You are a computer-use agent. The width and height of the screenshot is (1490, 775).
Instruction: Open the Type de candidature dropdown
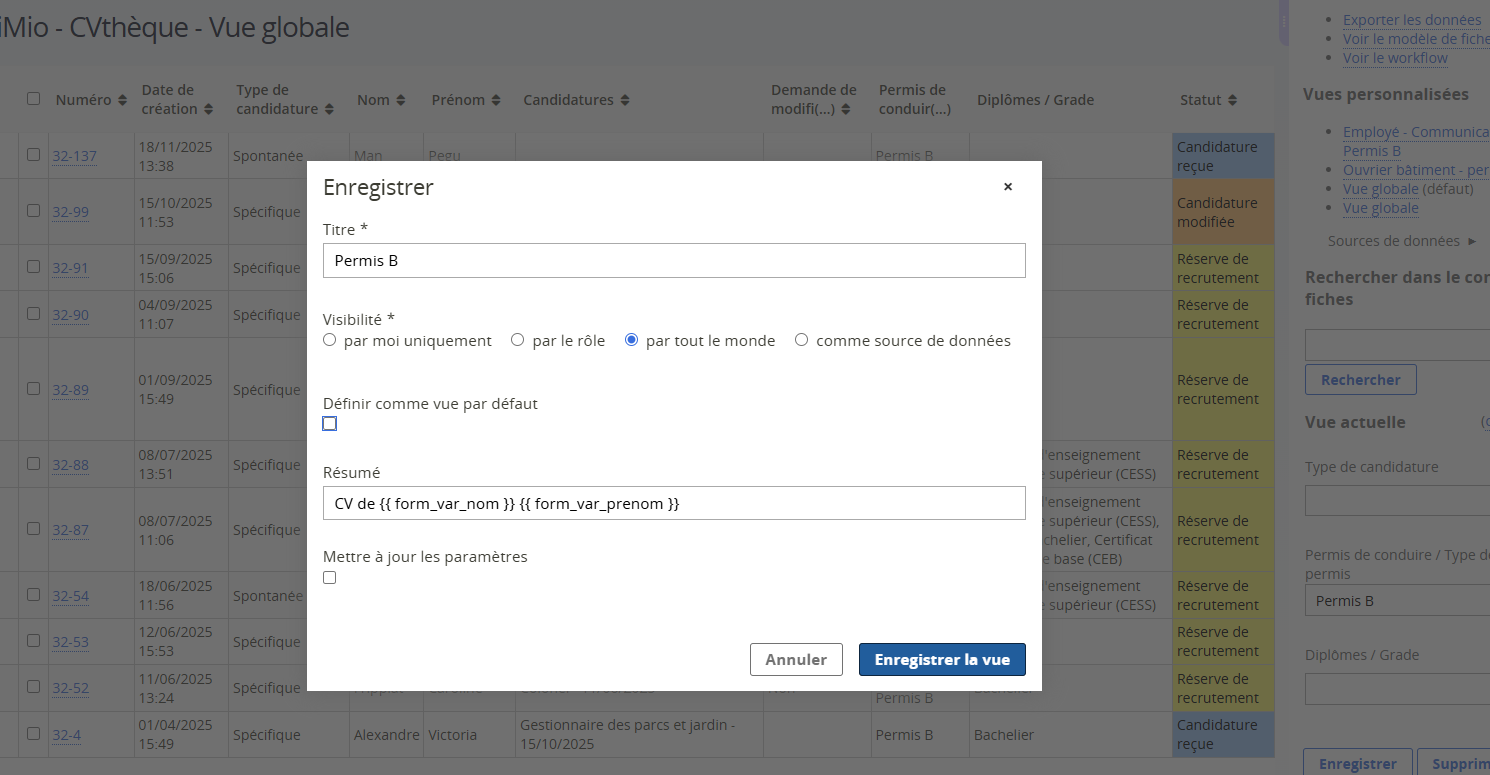click(1400, 500)
